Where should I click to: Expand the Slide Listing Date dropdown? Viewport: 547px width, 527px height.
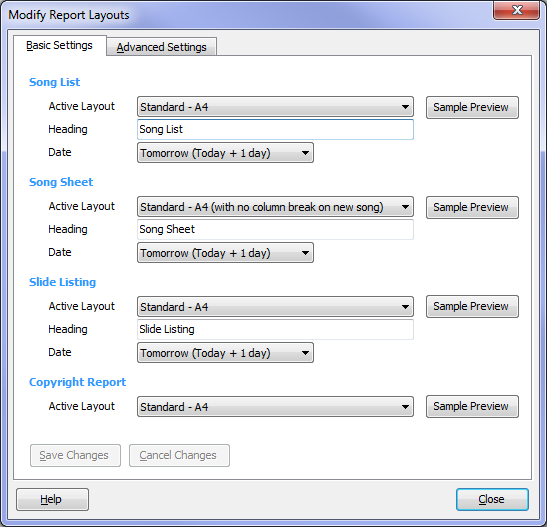225,353
